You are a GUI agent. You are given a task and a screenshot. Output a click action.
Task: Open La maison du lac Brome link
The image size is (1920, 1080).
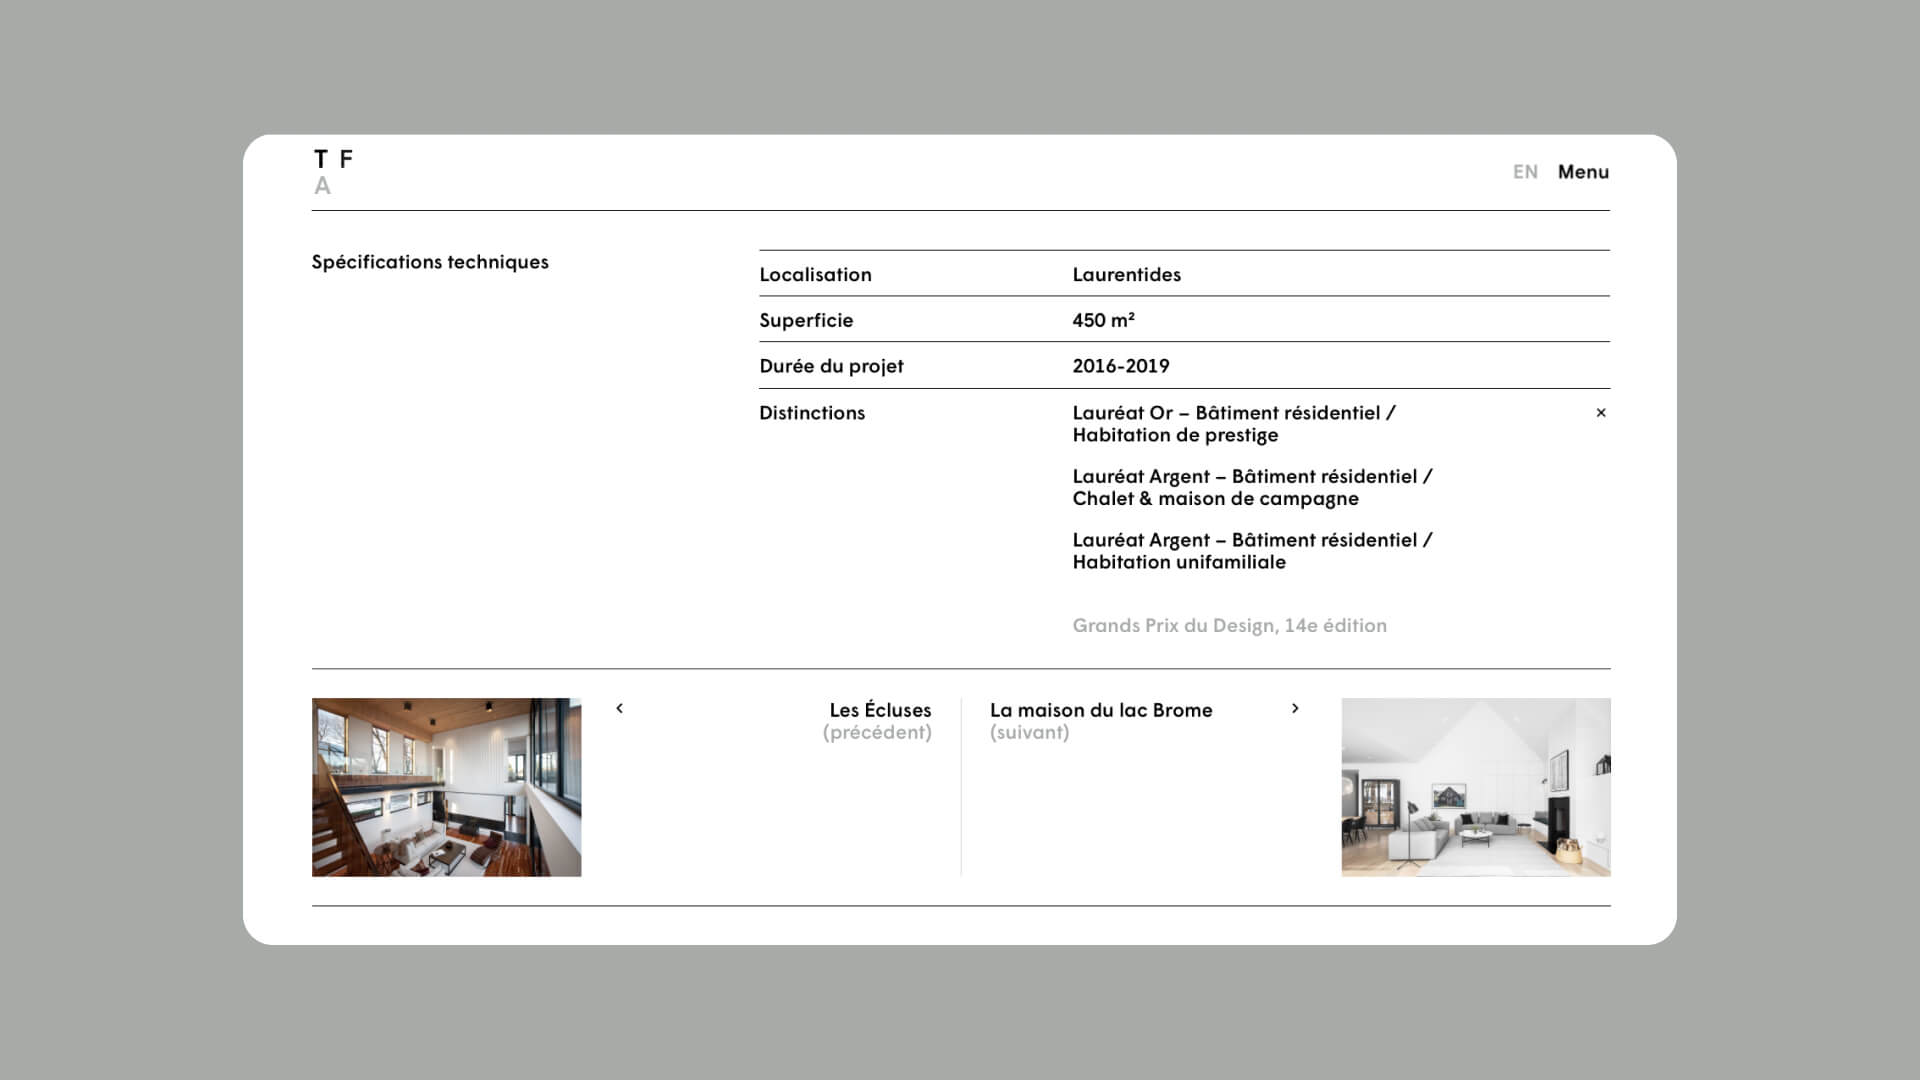pyautogui.click(x=1100, y=710)
